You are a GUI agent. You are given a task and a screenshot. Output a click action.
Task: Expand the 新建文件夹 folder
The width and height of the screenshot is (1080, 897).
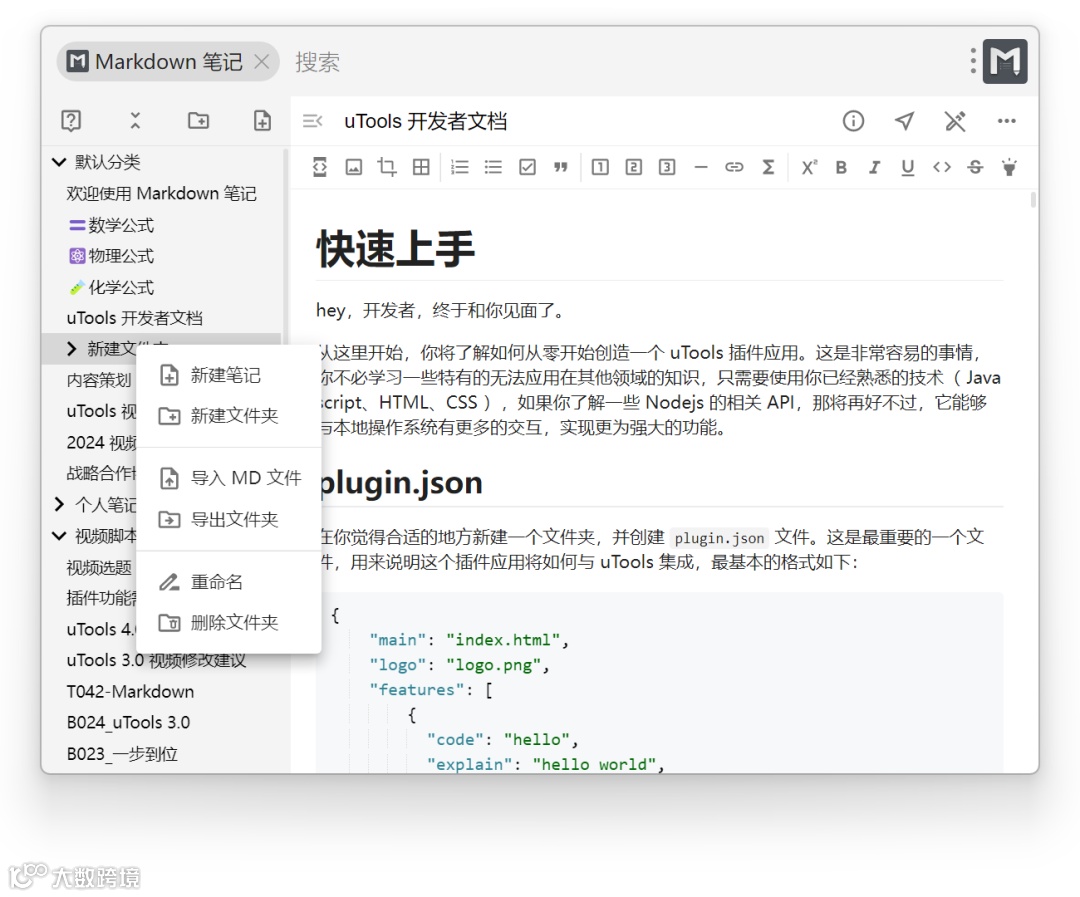71,349
